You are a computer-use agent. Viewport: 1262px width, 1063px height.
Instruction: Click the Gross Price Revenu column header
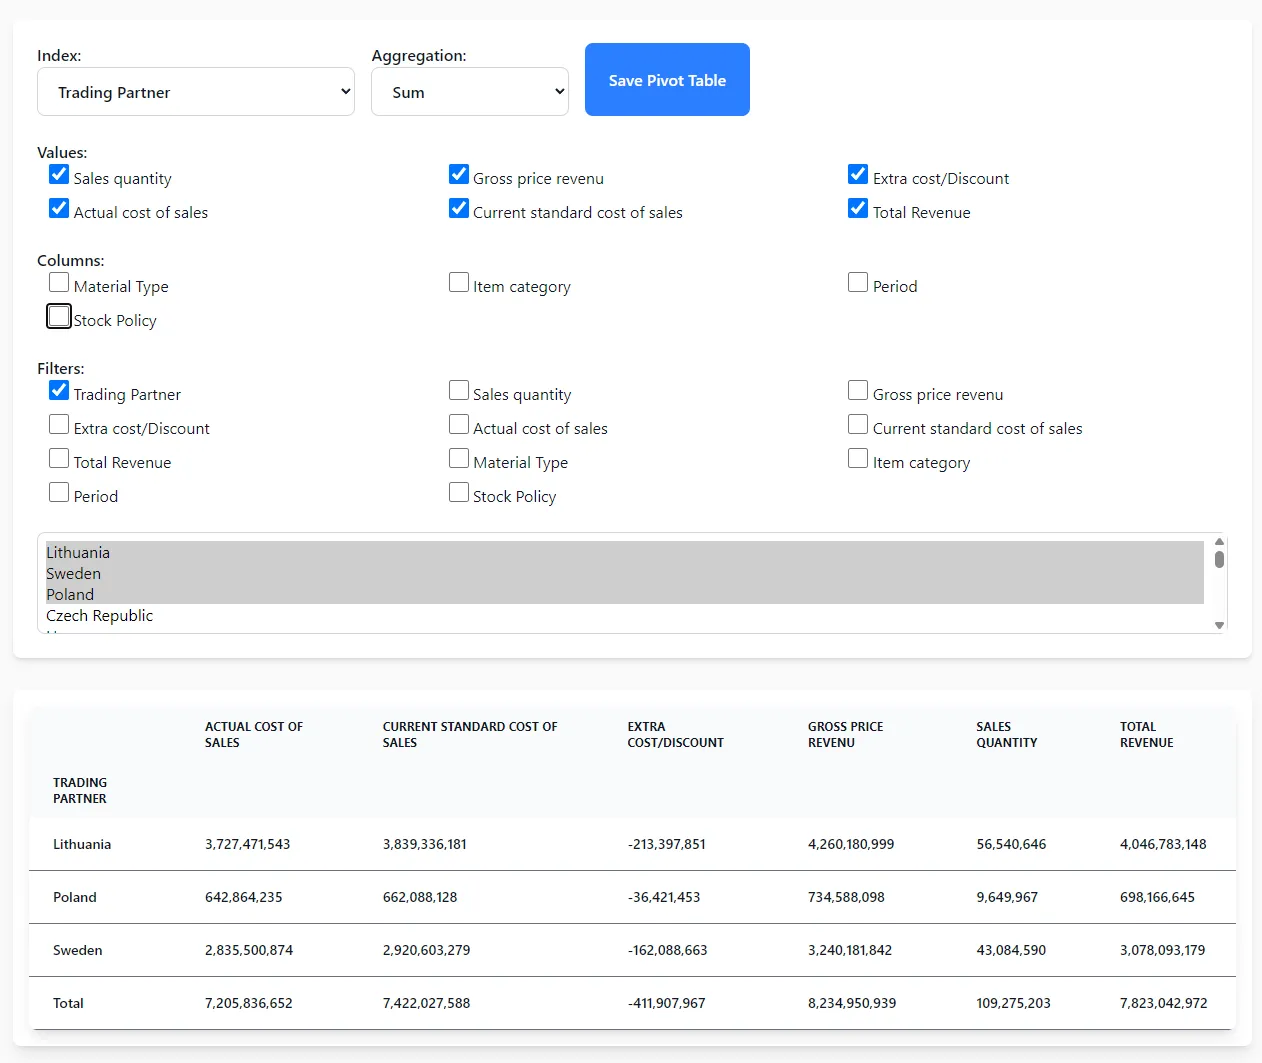pos(846,735)
